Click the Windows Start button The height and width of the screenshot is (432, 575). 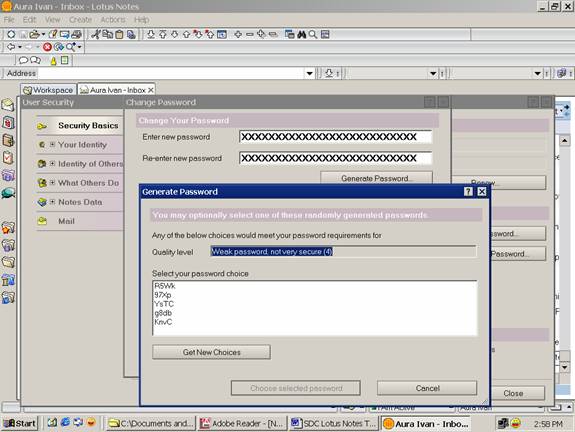20,423
